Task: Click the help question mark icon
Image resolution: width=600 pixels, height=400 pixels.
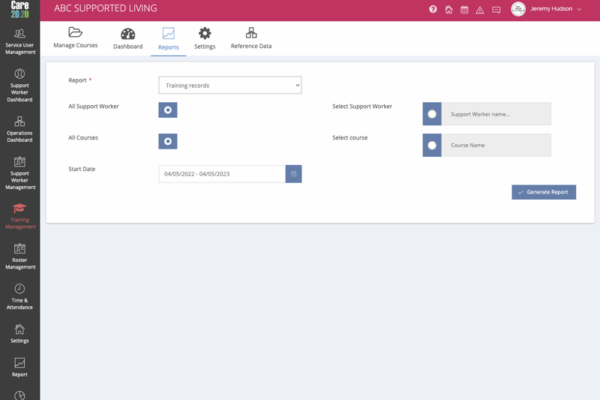Action: (x=433, y=9)
